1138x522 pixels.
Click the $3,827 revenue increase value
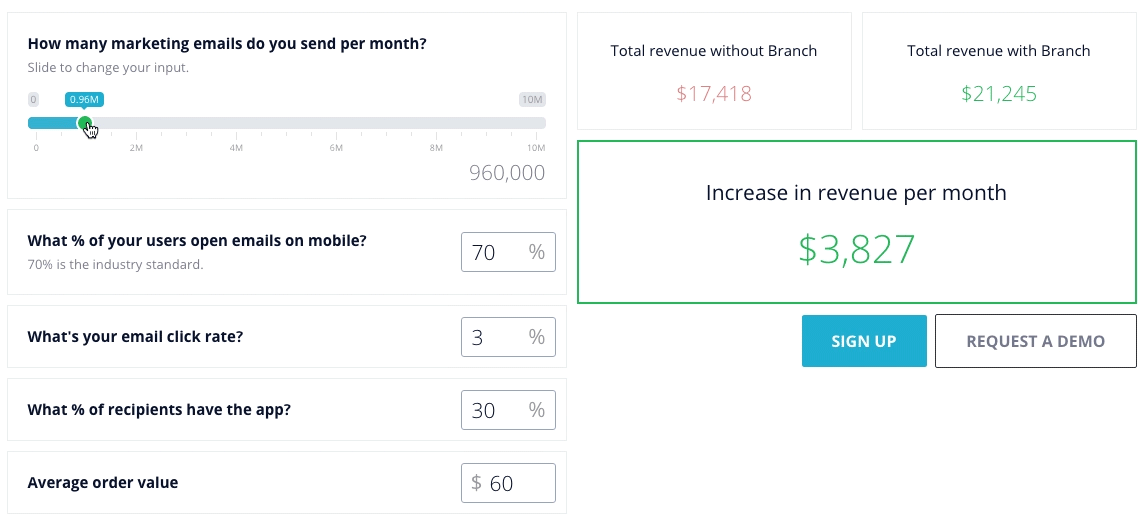pyautogui.click(x=857, y=249)
